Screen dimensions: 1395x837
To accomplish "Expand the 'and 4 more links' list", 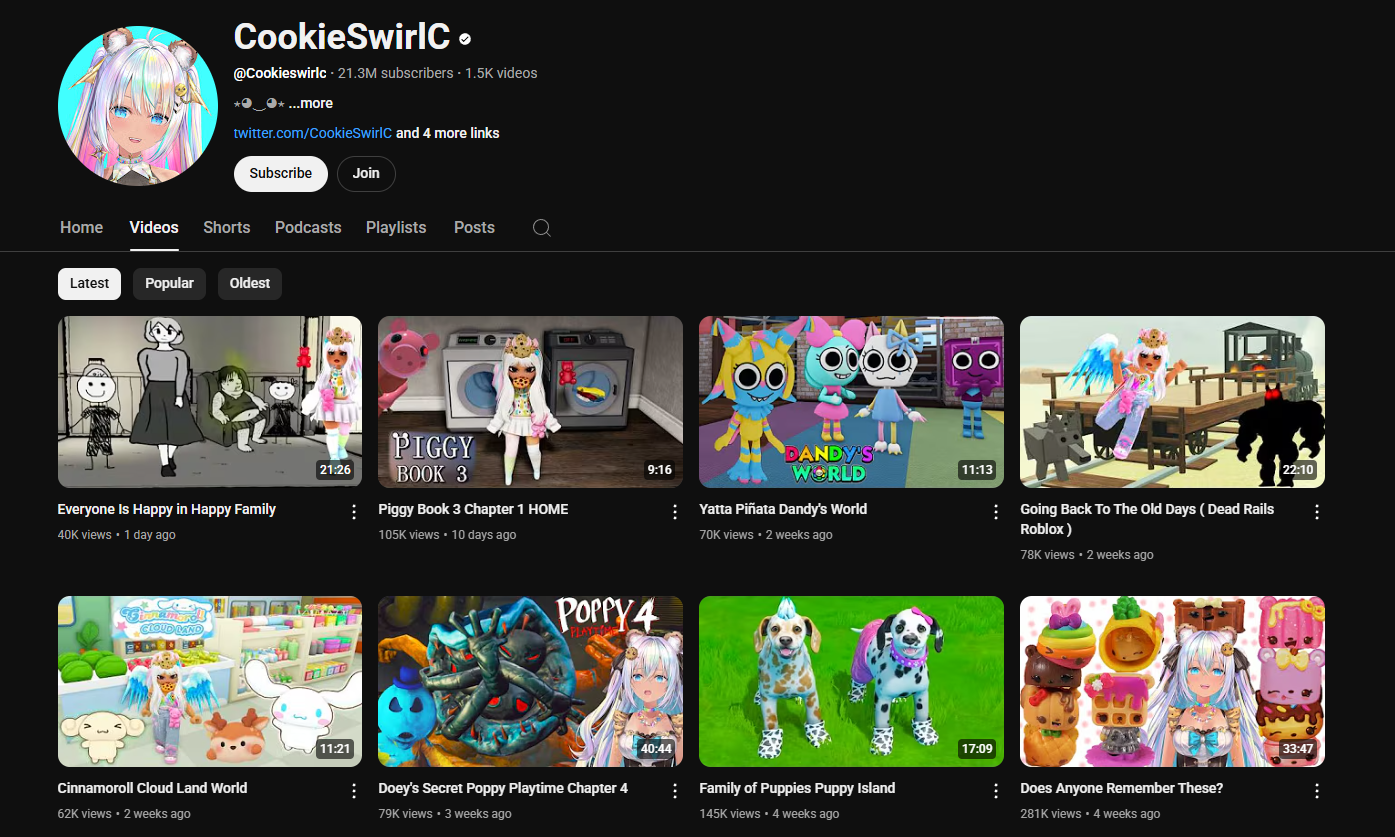I will [447, 133].
